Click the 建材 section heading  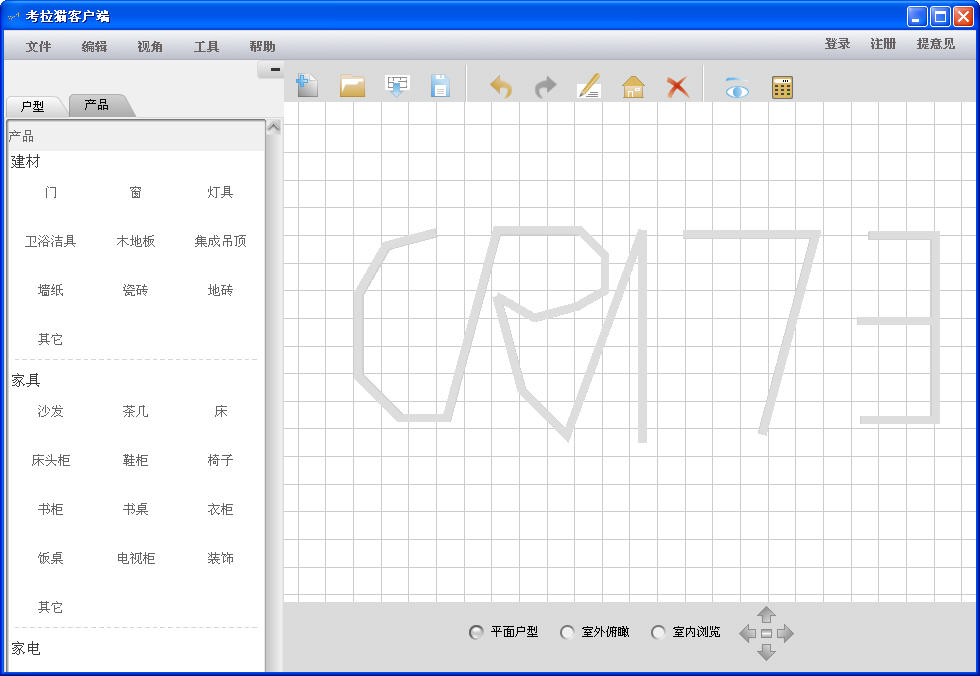pyautogui.click(x=26, y=162)
